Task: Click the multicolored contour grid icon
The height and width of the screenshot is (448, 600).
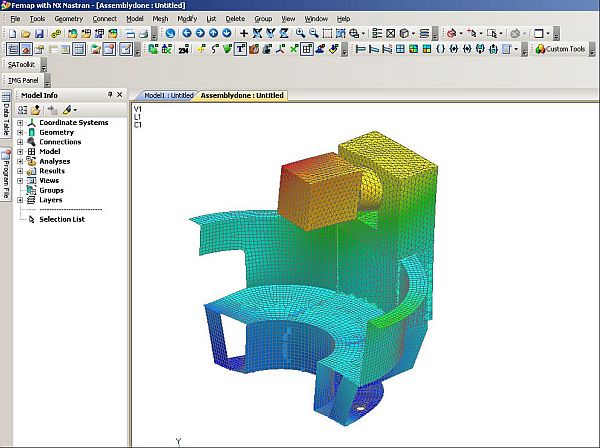Action: tap(414, 49)
